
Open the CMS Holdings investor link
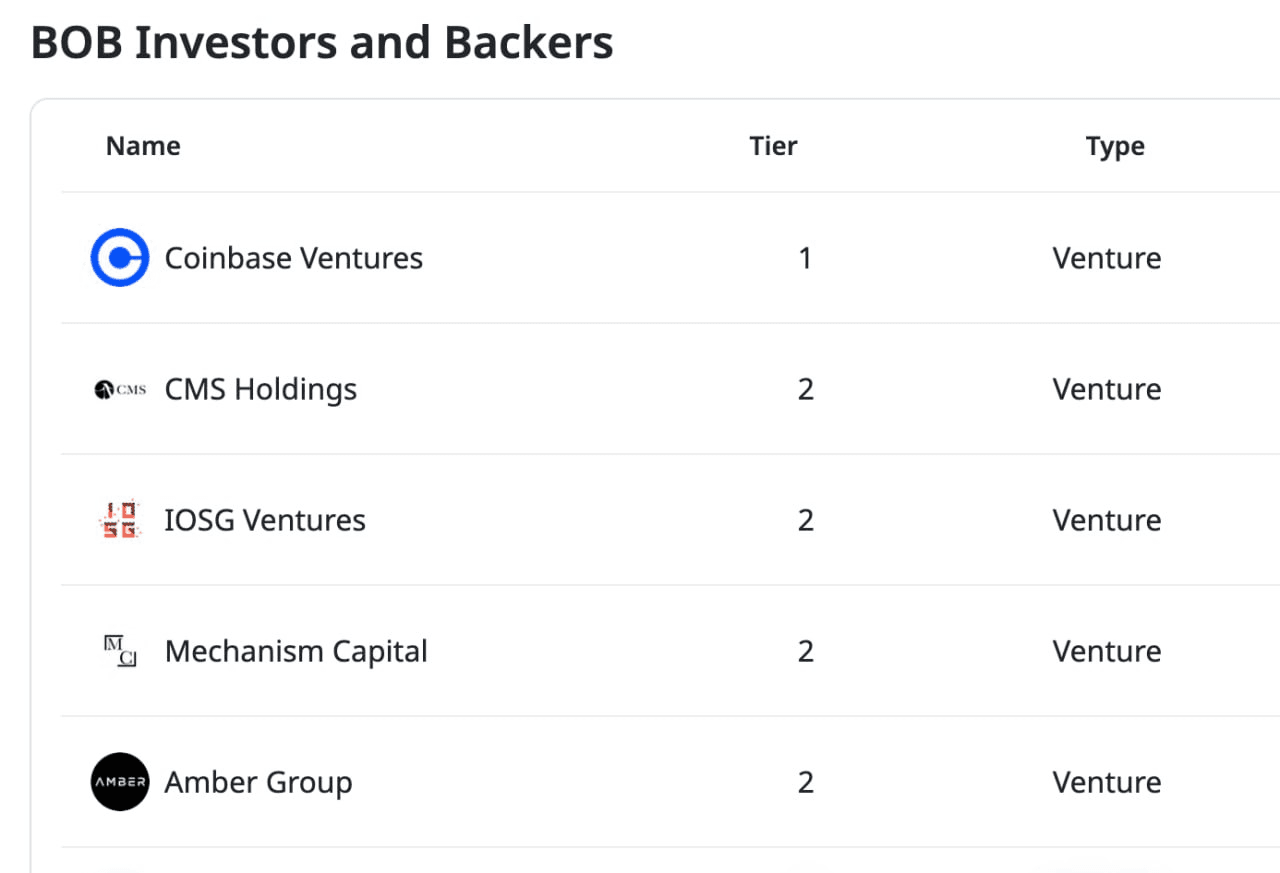pyautogui.click(x=260, y=389)
